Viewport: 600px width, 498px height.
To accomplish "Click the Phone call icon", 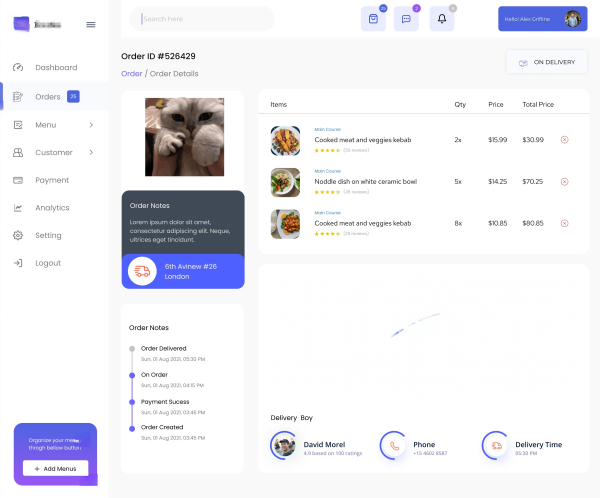I will (x=394, y=445).
